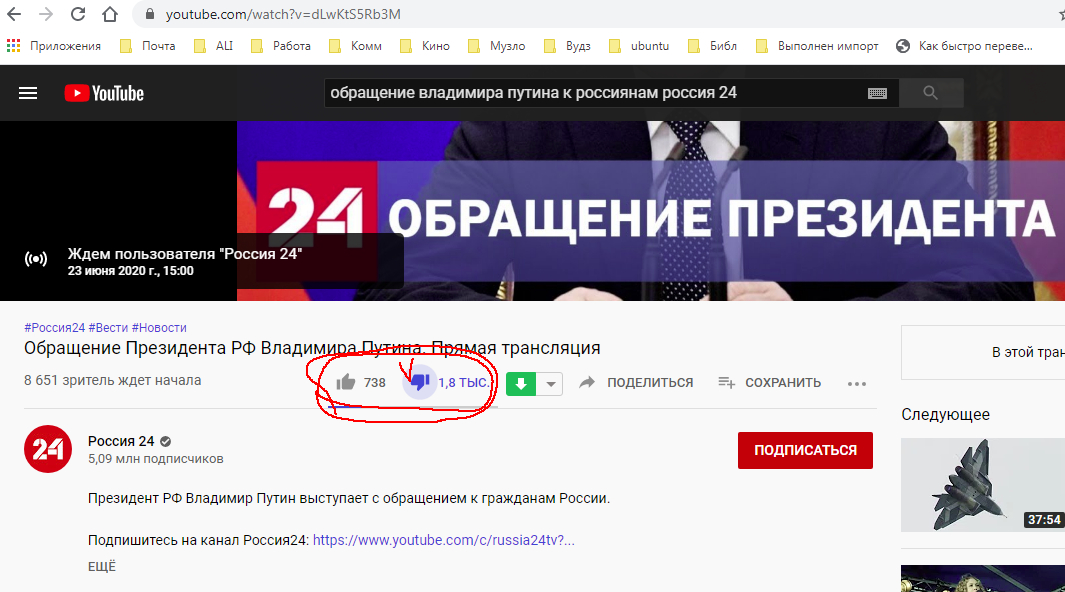The image size is (1065, 592).
Task: Open the #Вести hashtag
Action: click(x=108, y=328)
